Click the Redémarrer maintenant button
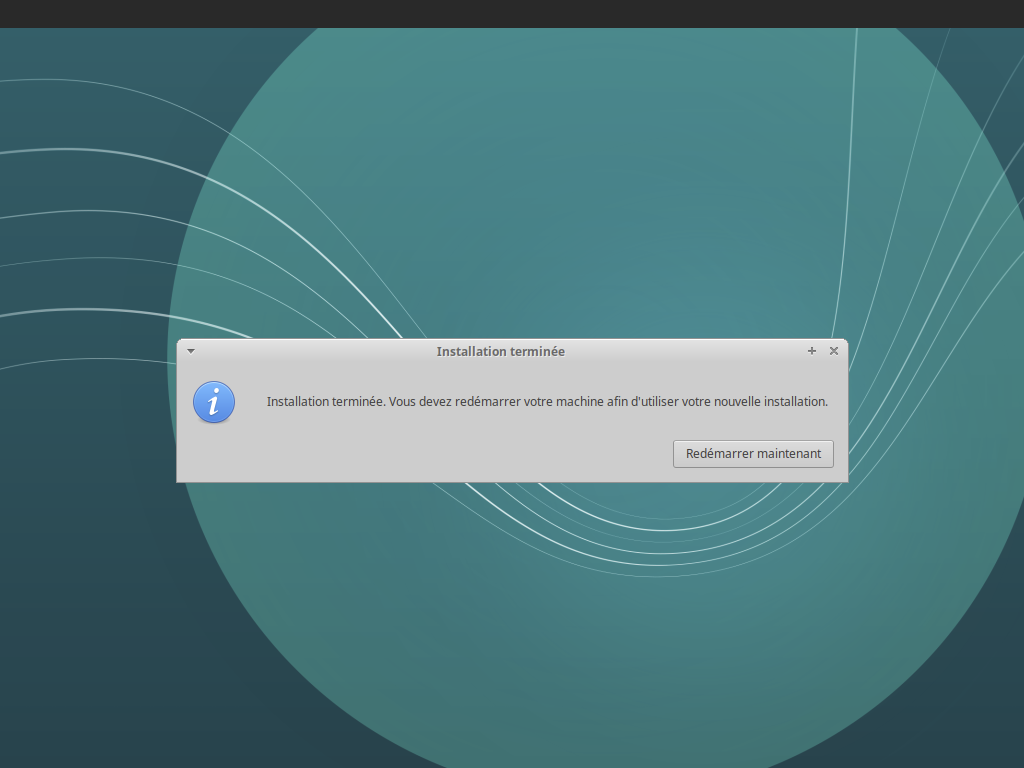 pyautogui.click(x=753, y=453)
